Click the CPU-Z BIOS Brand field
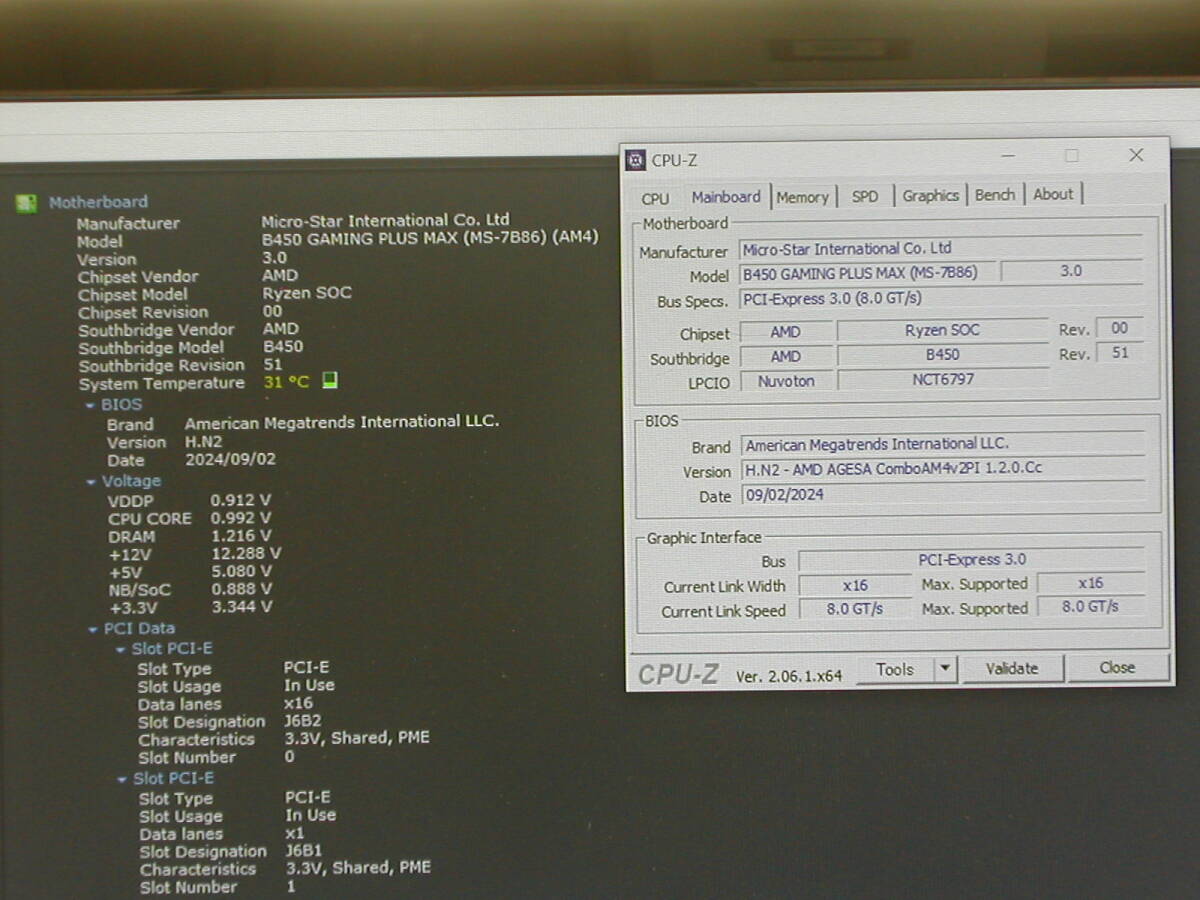The height and width of the screenshot is (900, 1200). click(x=944, y=444)
